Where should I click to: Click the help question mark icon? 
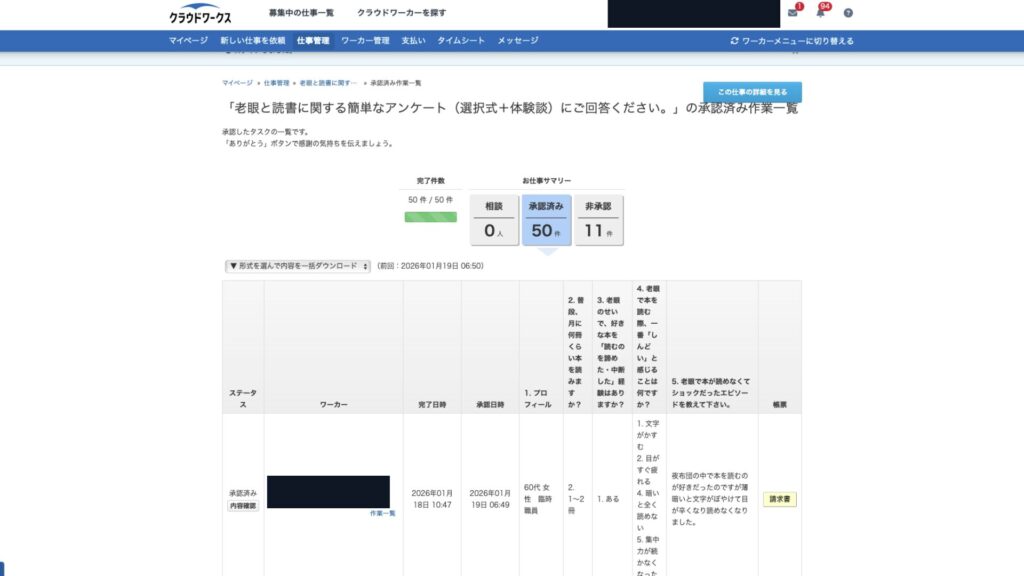pyautogui.click(x=848, y=13)
